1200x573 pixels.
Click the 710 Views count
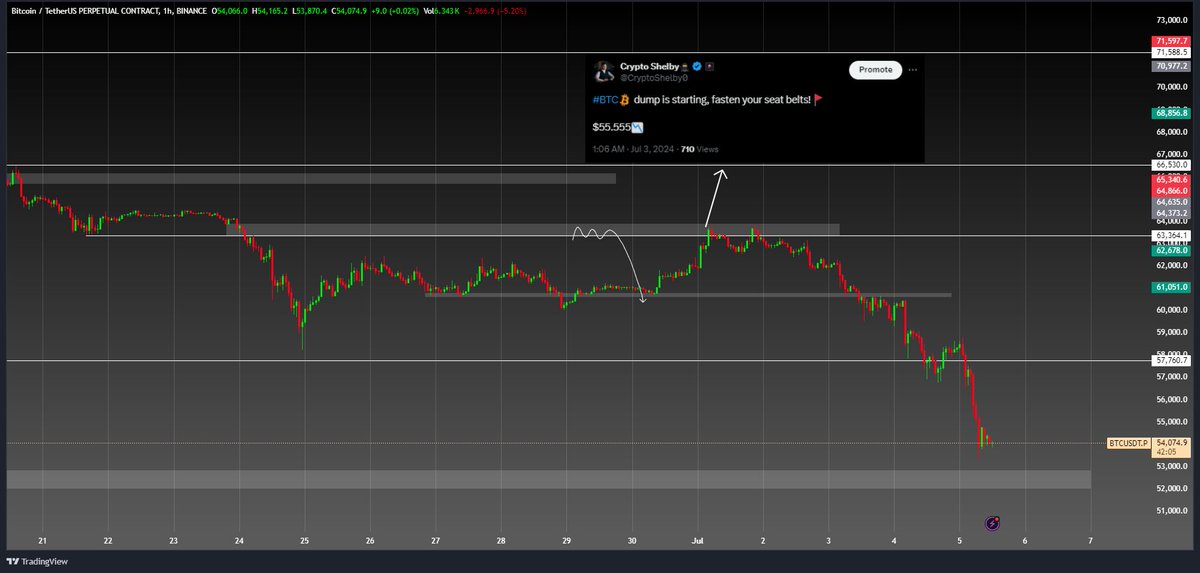click(x=699, y=149)
